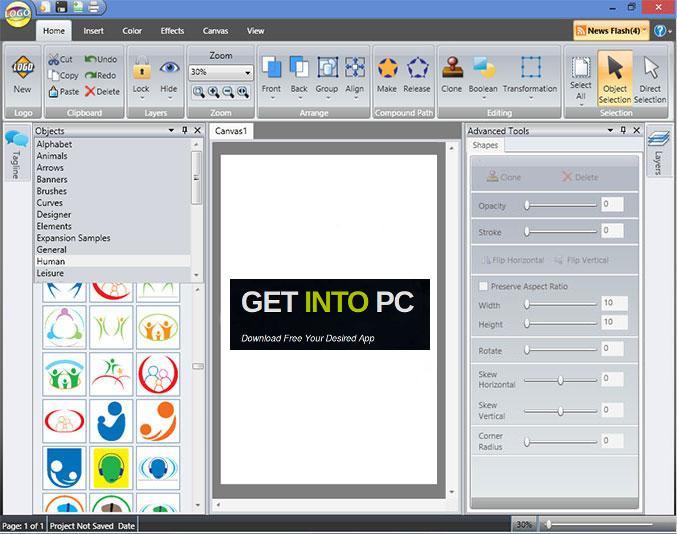Click the Rotate slider
This screenshot has width=677, height=534.
[560, 350]
